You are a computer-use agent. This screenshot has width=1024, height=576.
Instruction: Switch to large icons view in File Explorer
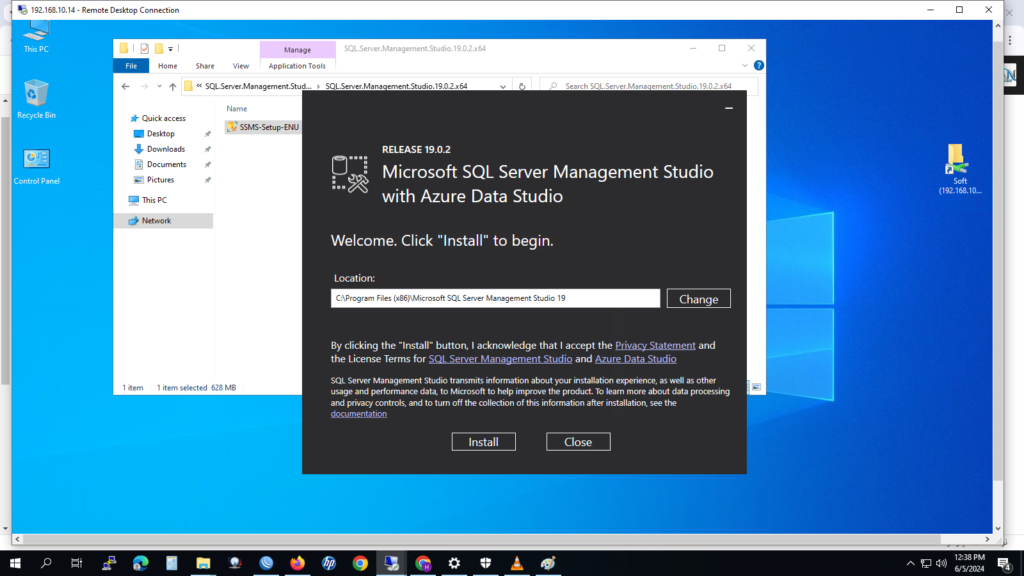point(756,387)
